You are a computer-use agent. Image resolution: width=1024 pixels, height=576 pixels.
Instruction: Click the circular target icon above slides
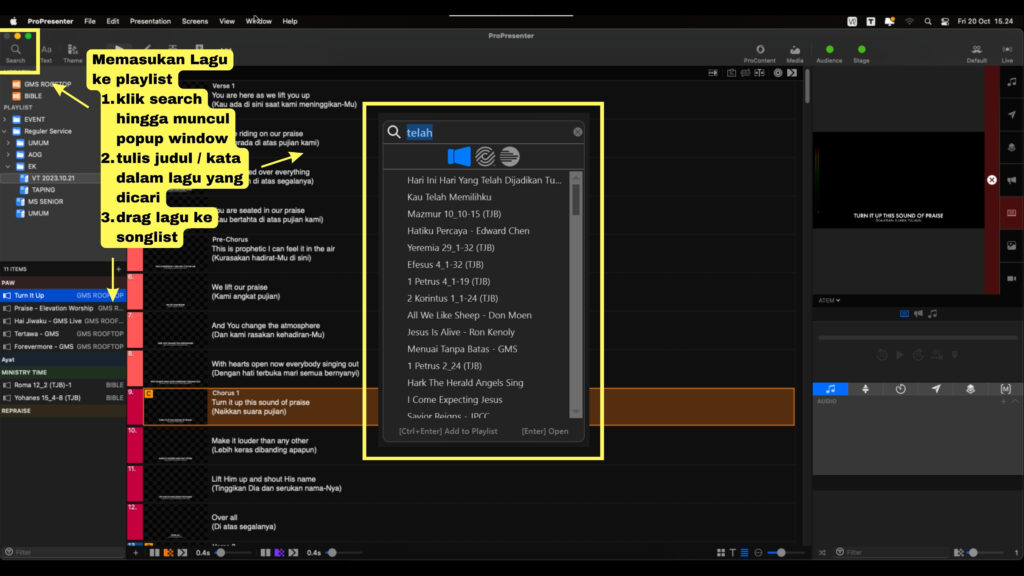pos(778,73)
